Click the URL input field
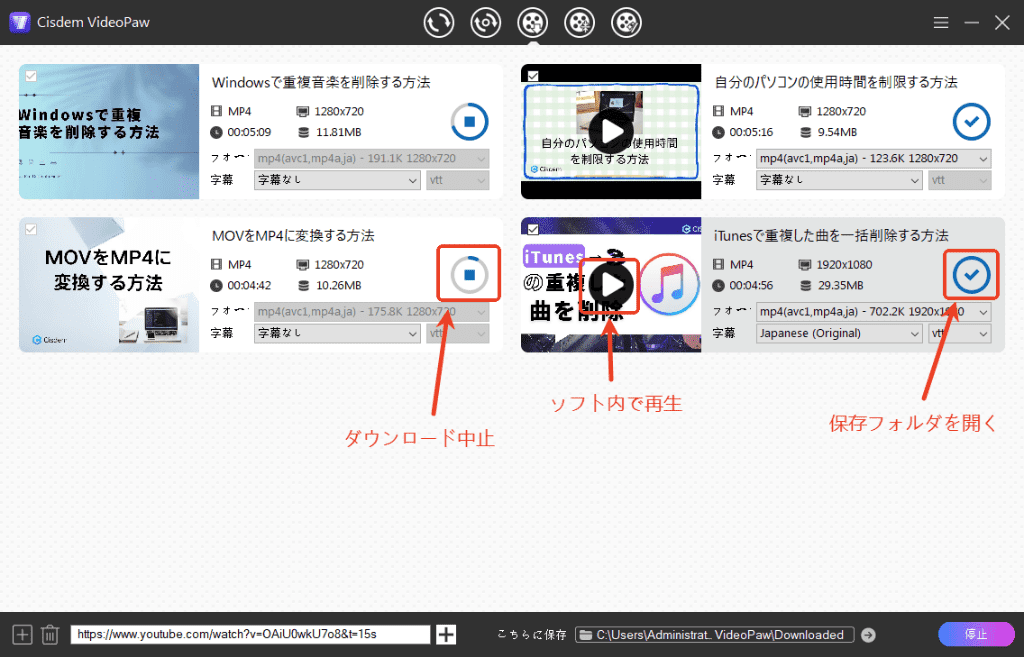Image resolution: width=1024 pixels, height=657 pixels. (x=250, y=634)
